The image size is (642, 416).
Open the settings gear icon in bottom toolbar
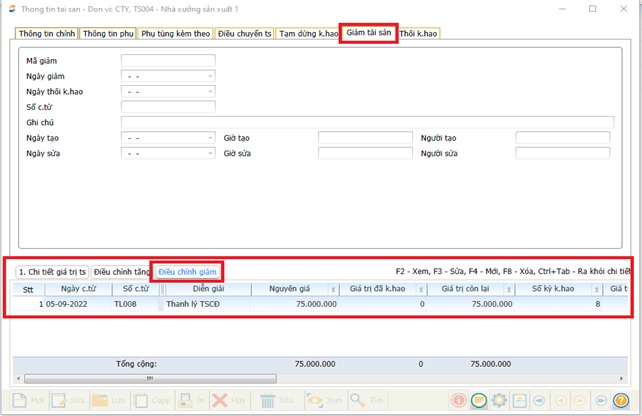(499, 400)
